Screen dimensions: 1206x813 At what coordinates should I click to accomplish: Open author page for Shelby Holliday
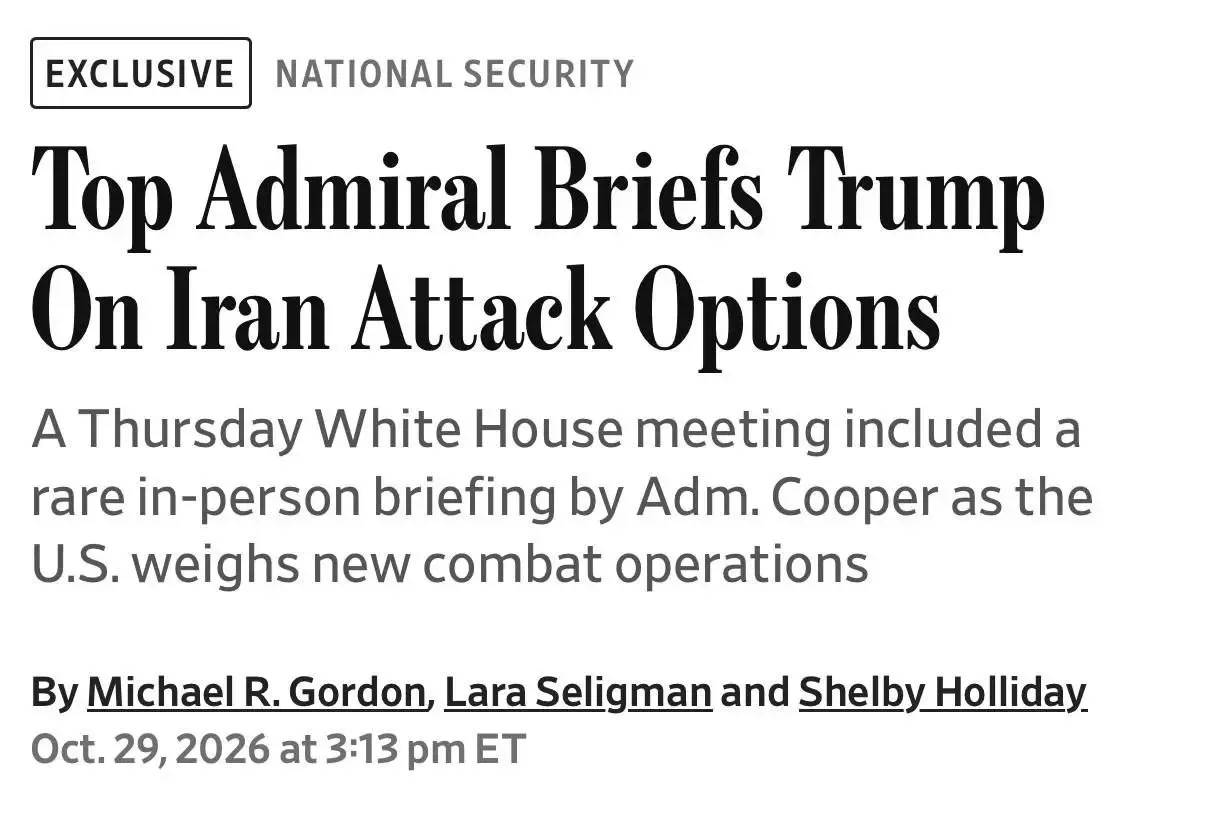tap(942, 692)
